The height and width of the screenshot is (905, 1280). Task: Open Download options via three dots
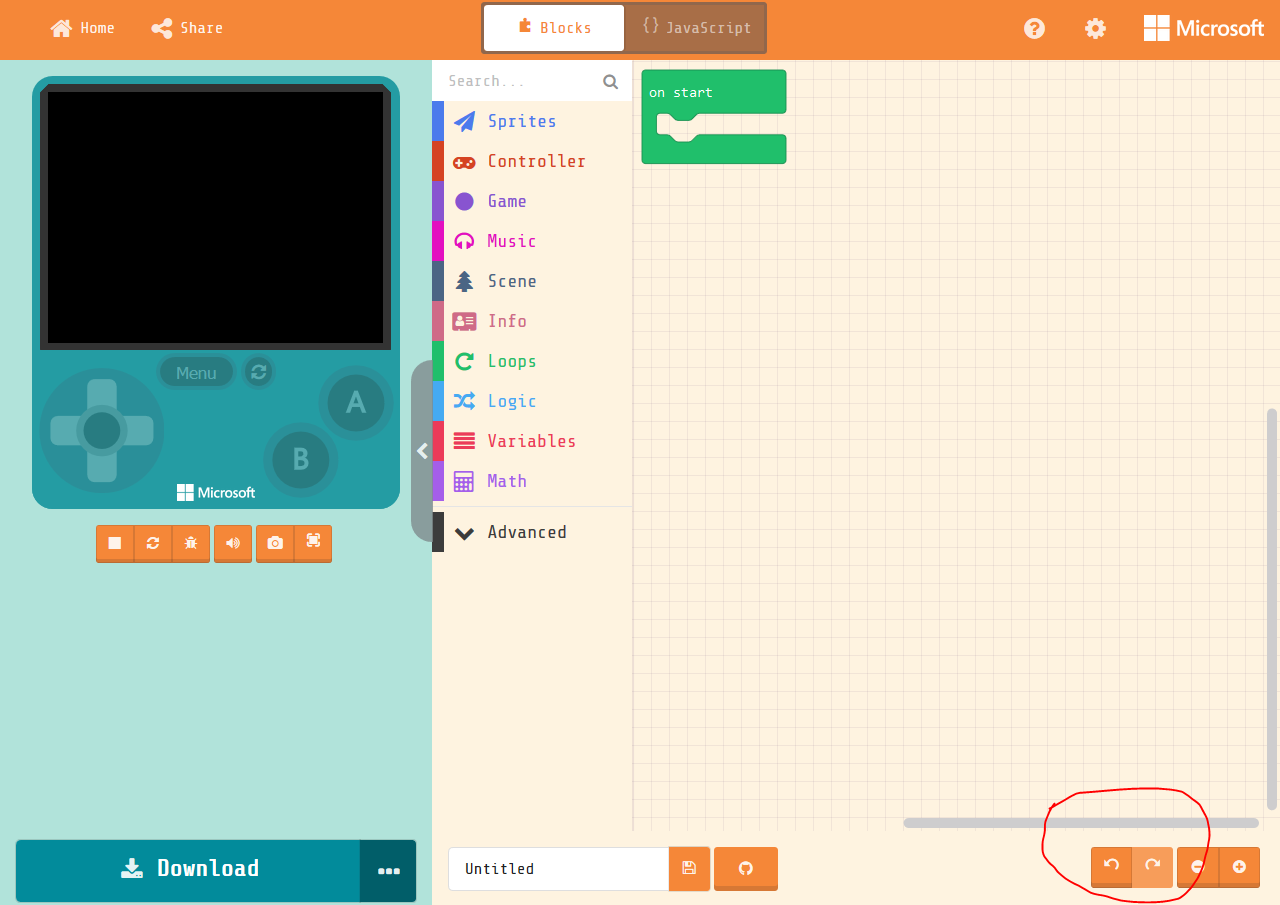(389, 871)
